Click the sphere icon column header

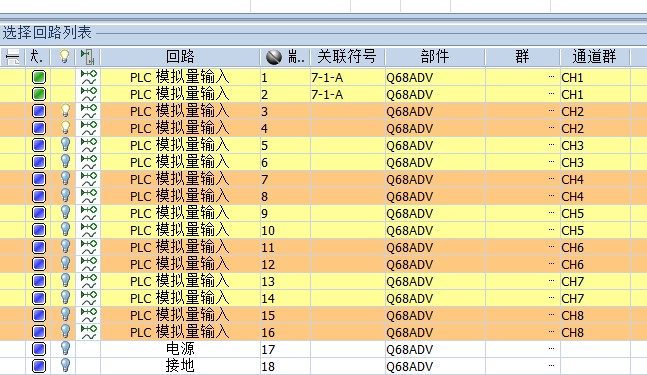(x=274, y=57)
